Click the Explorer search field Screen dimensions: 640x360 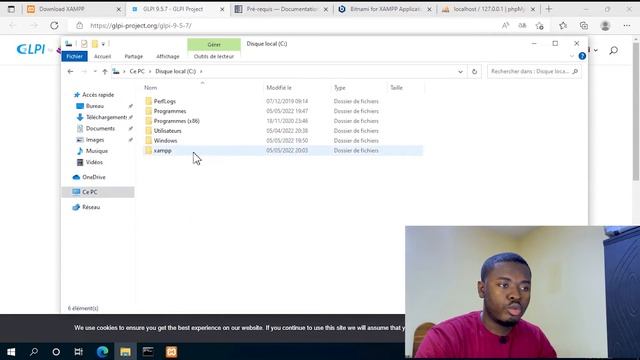click(534, 71)
